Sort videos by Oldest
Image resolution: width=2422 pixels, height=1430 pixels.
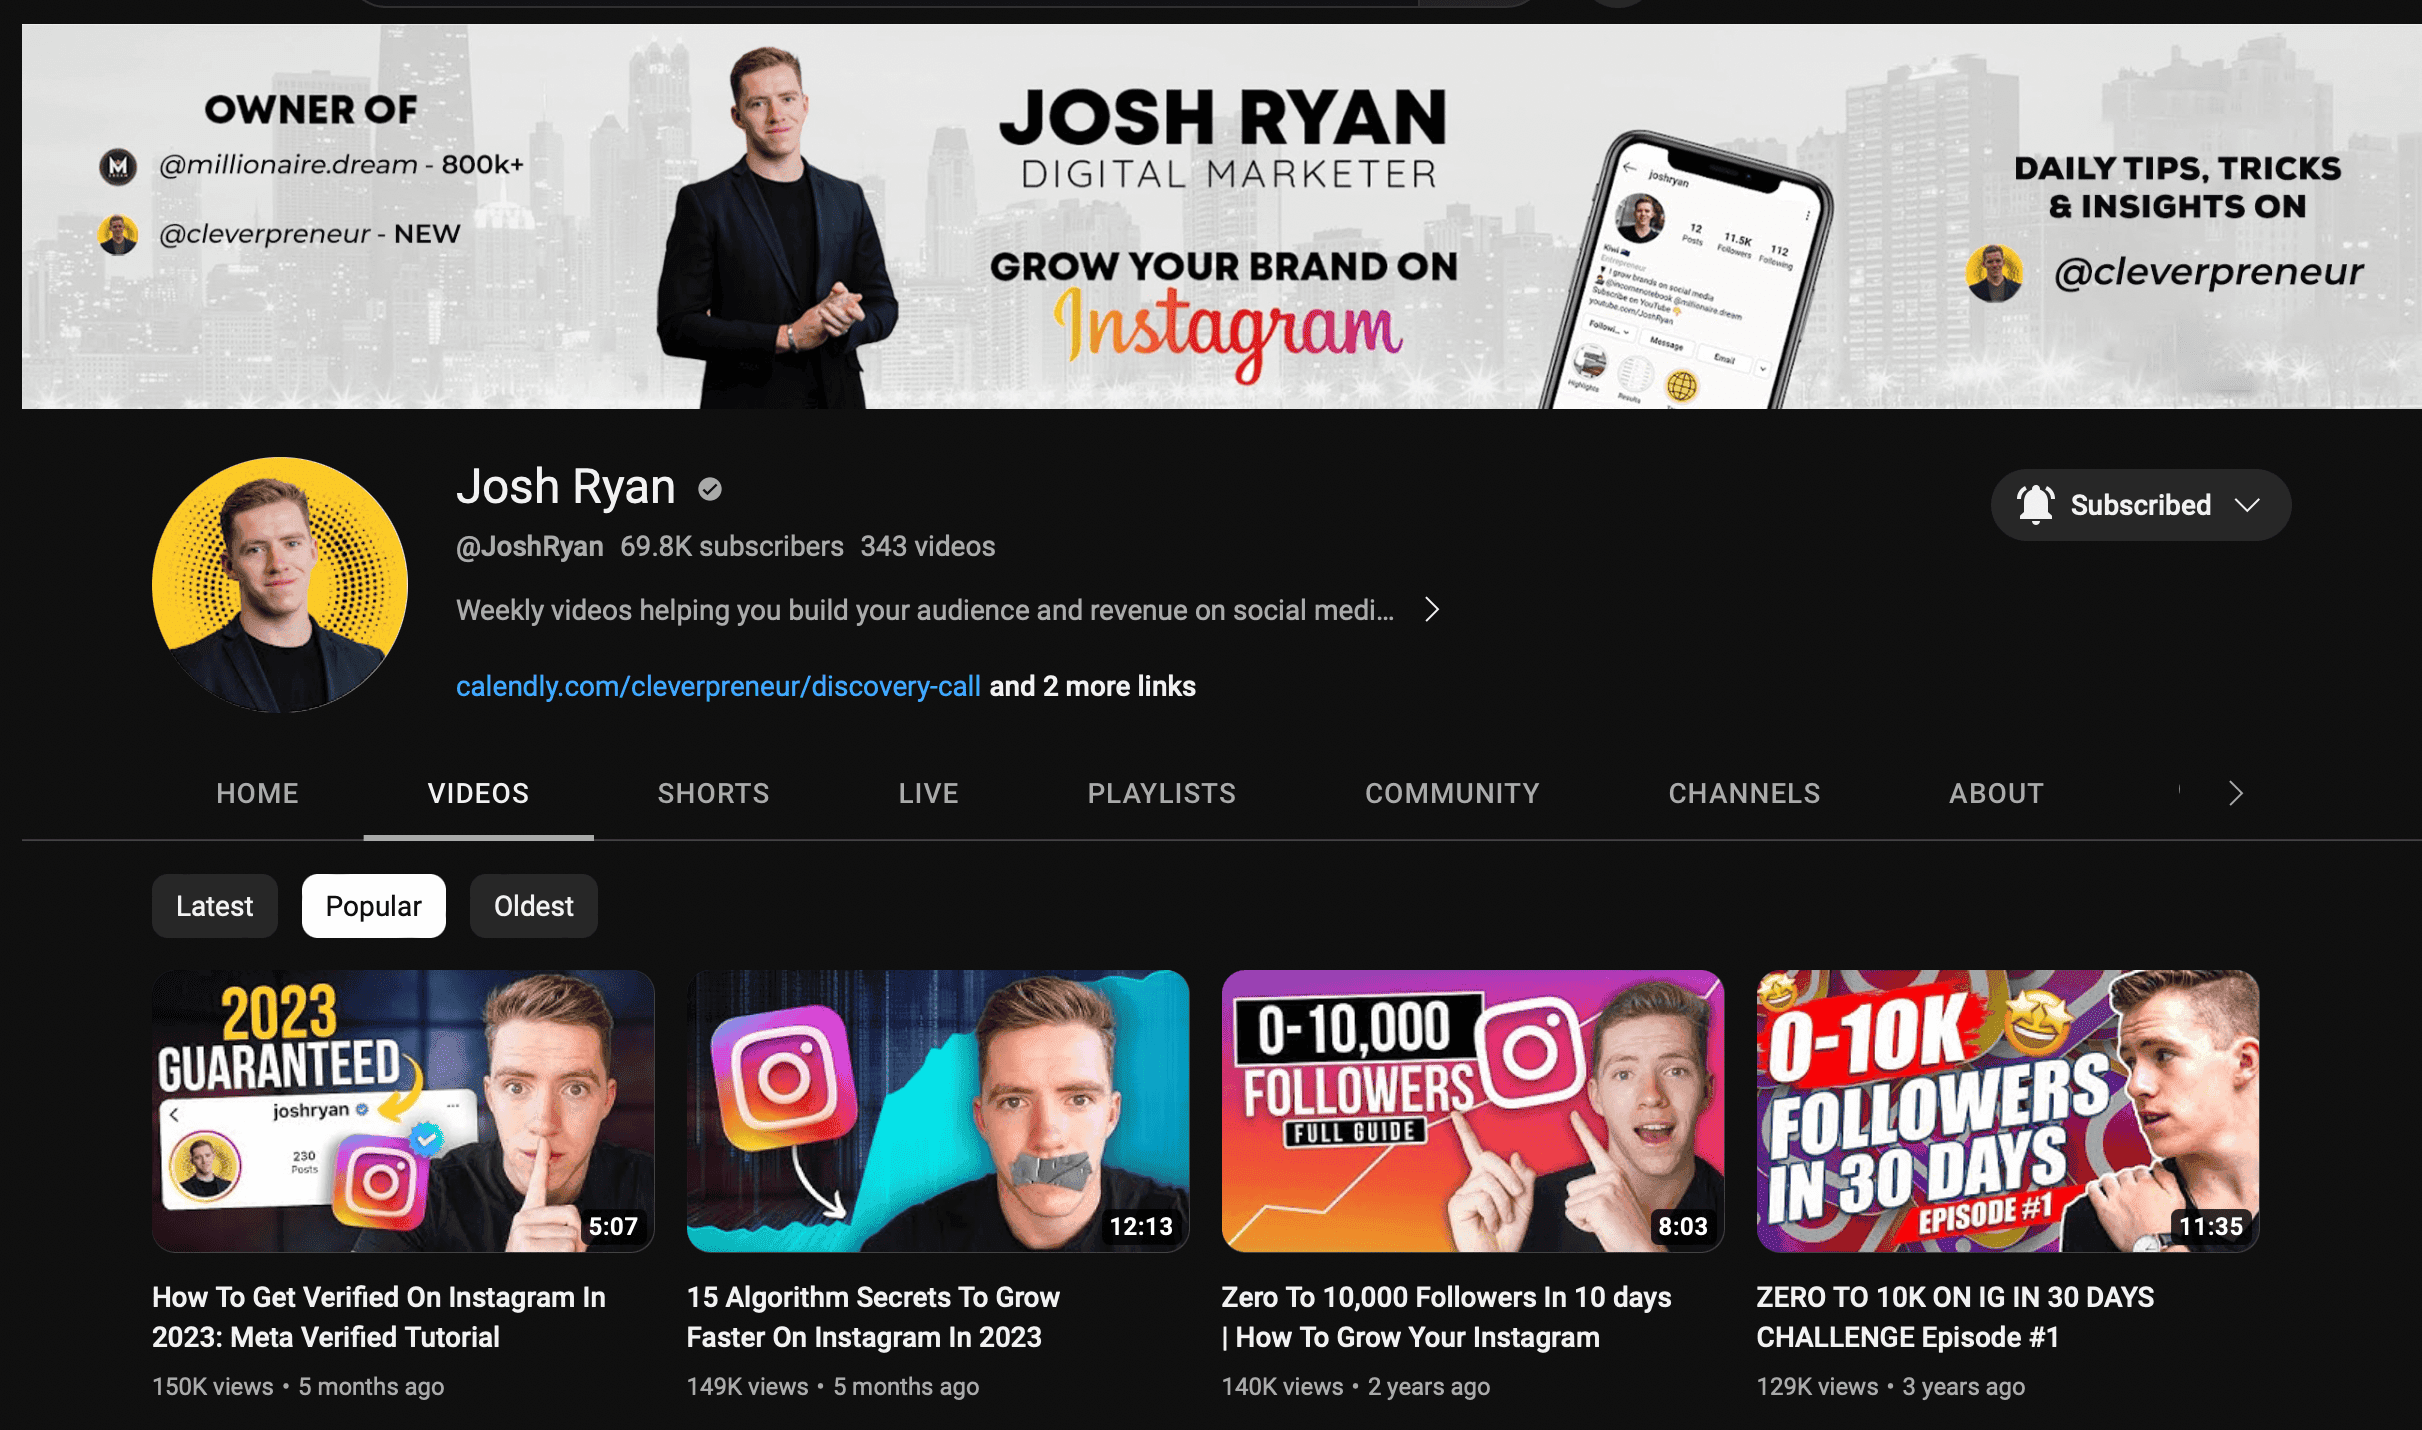point(534,906)
